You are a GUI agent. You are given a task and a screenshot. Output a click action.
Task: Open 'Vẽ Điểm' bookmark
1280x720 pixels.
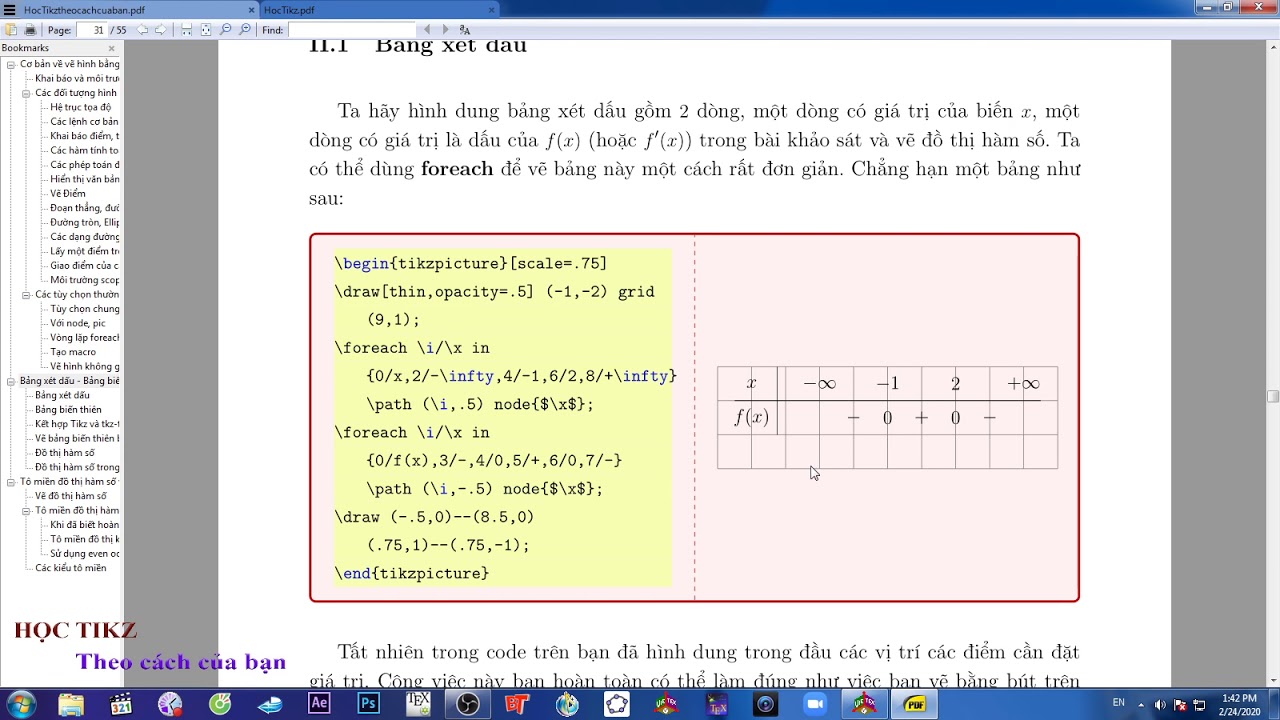(x=68, y=194)
